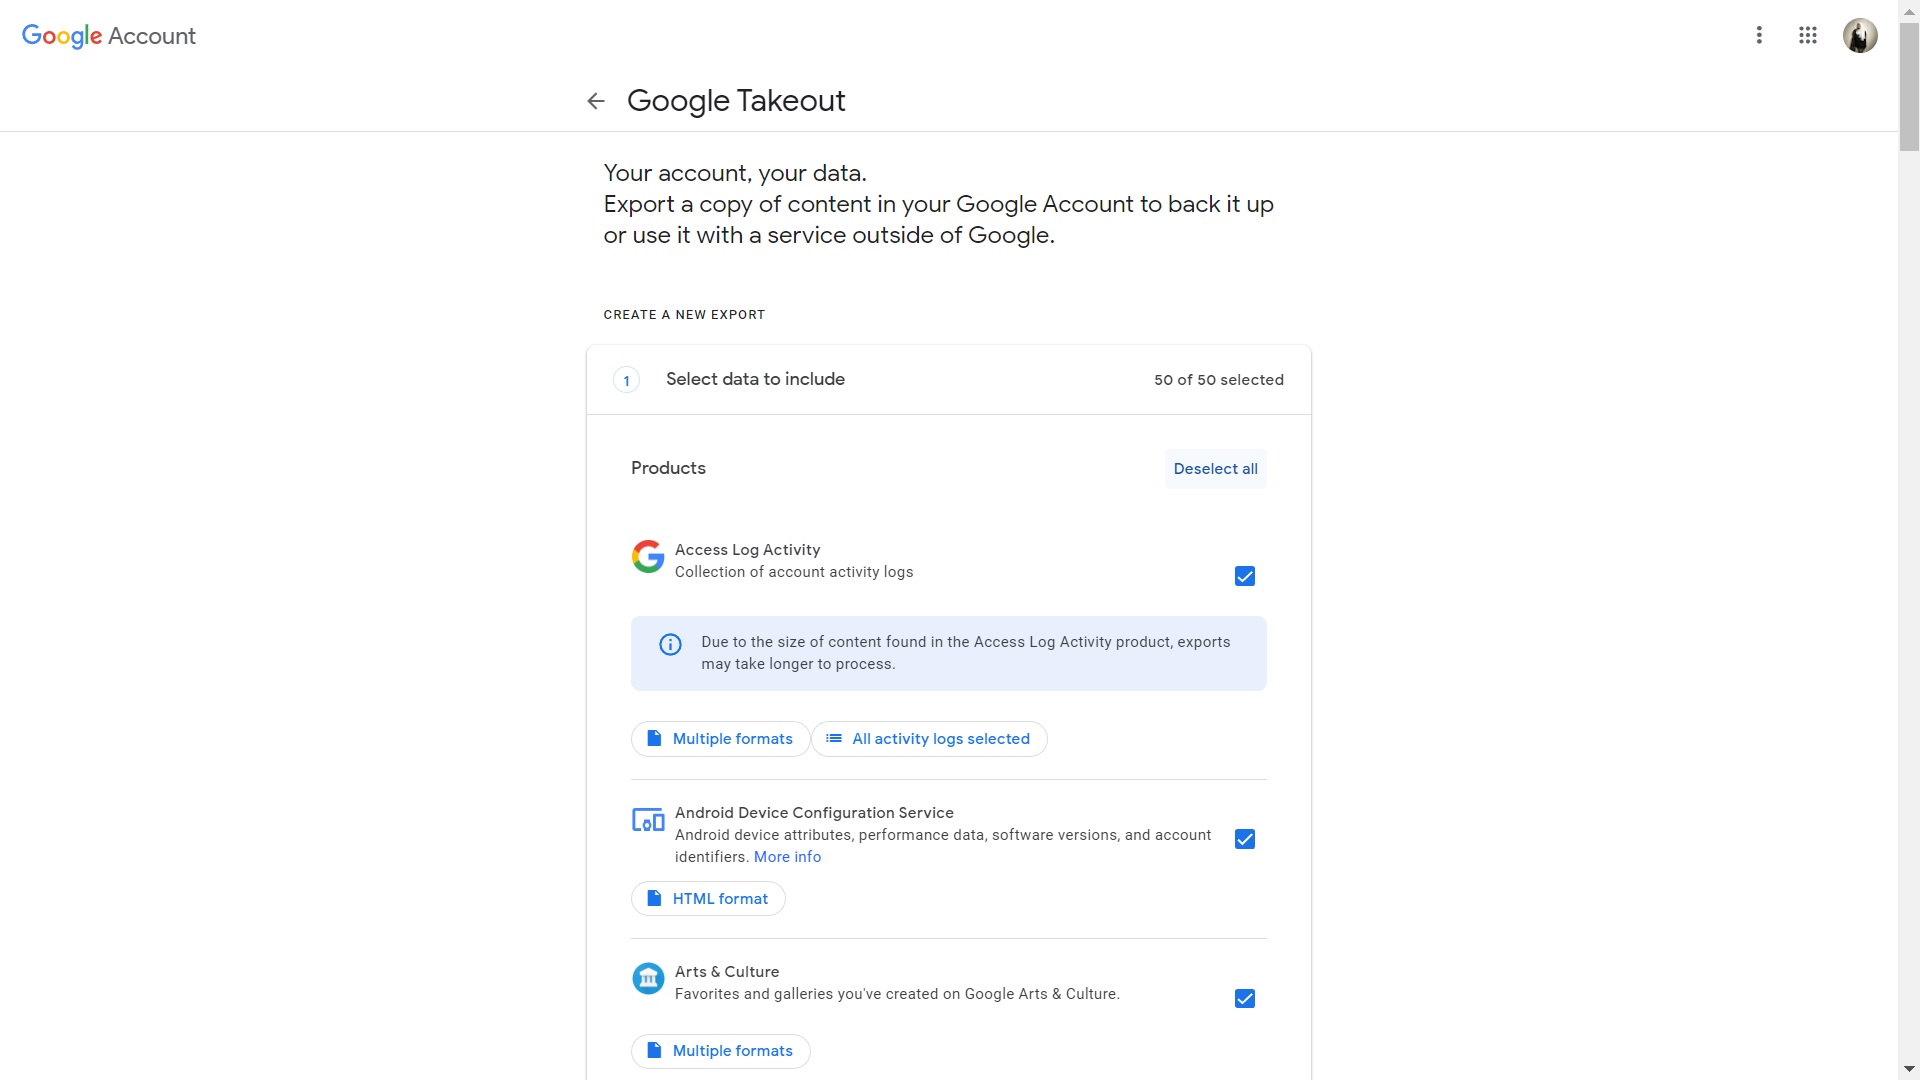
Task: Click the Products heading
Action: (x=668, y=468)
